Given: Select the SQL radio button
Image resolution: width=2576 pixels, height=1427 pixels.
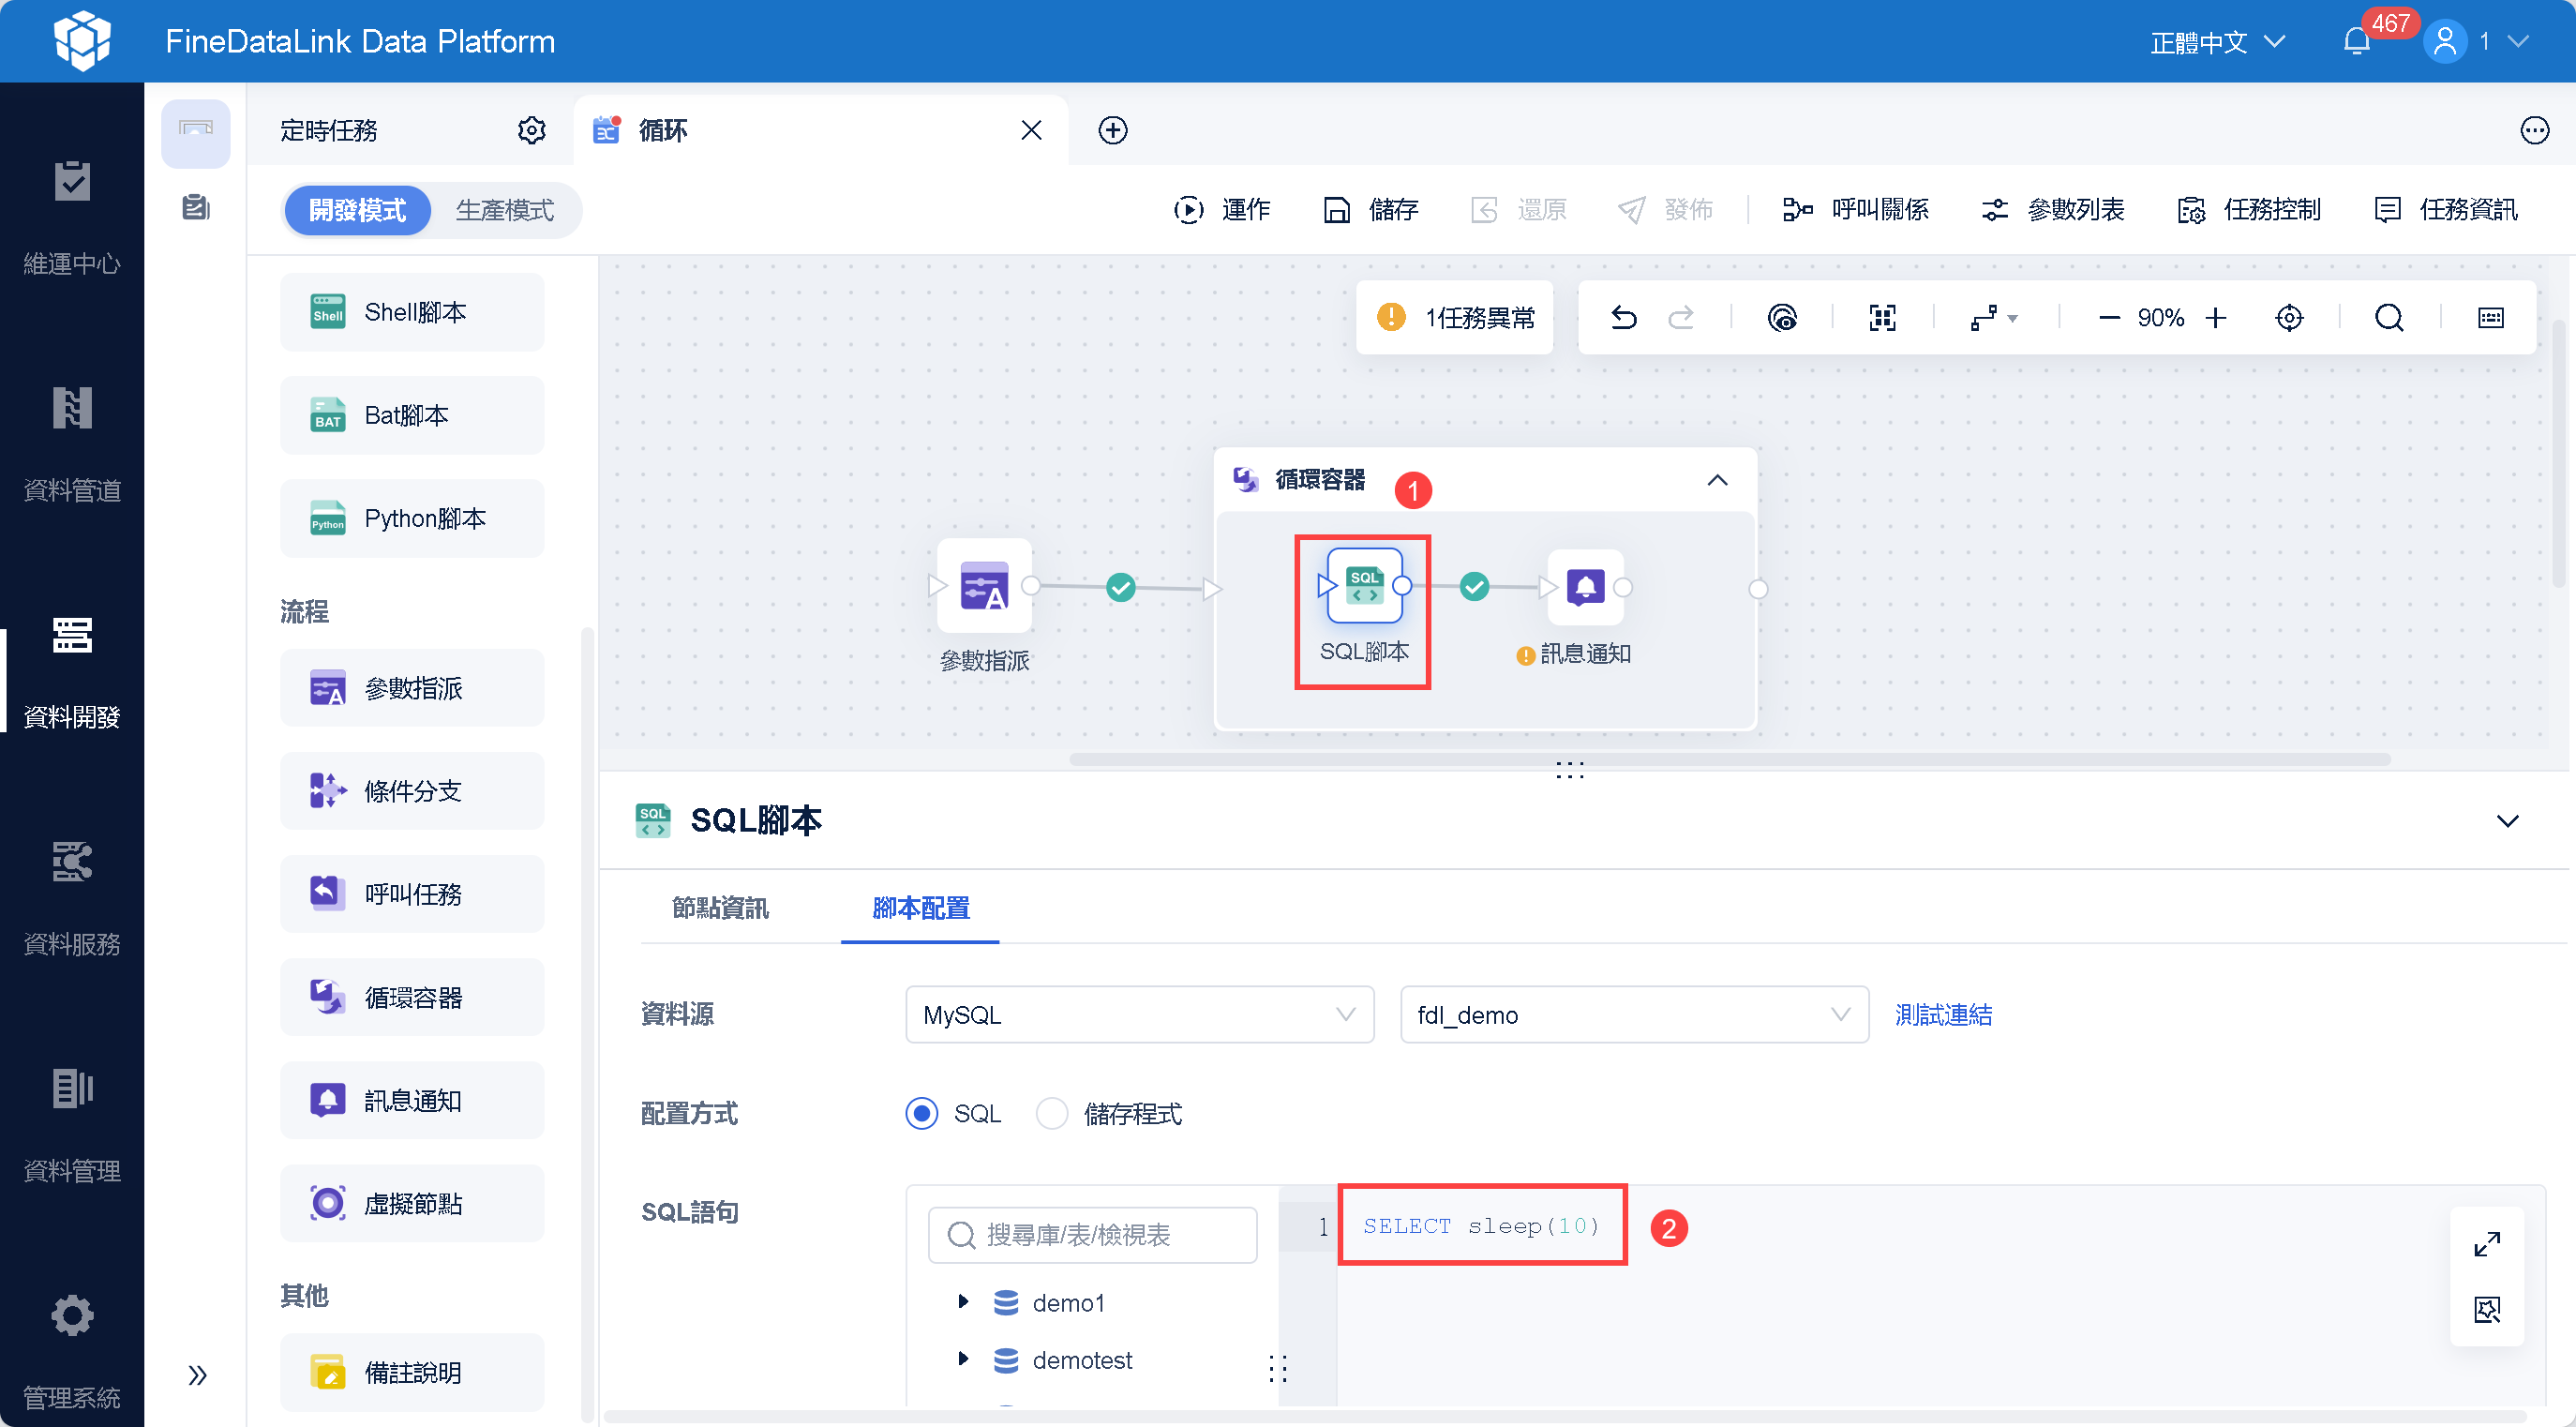Looking at the screenshot, I should [x=921, y=1113].
